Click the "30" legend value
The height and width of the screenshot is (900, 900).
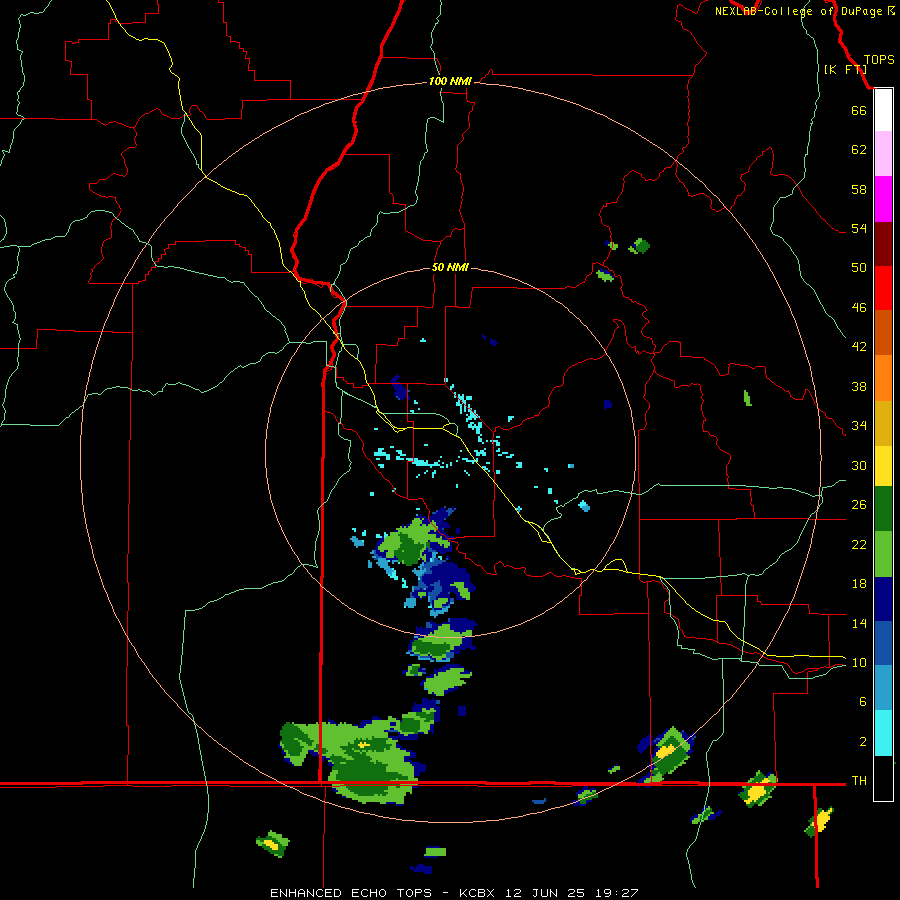(x=859, y=465)
